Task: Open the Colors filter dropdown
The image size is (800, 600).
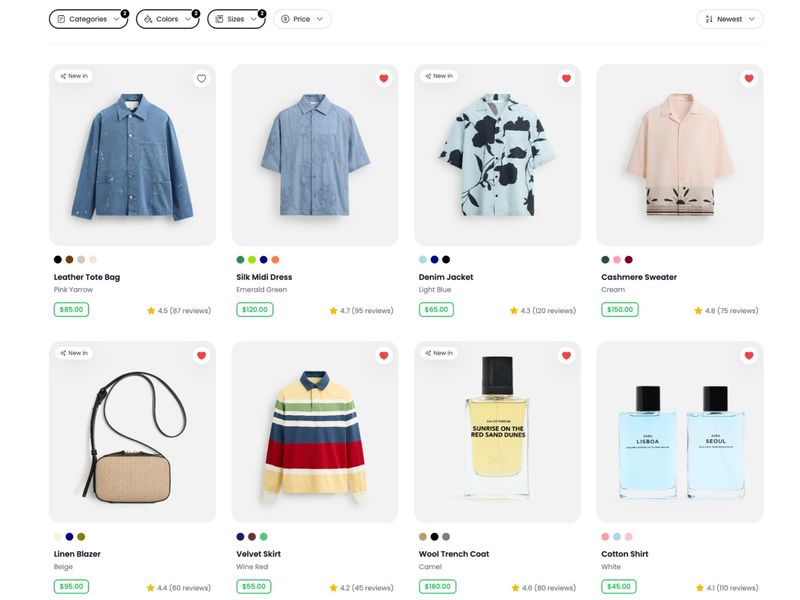Action: coord(165,18)
